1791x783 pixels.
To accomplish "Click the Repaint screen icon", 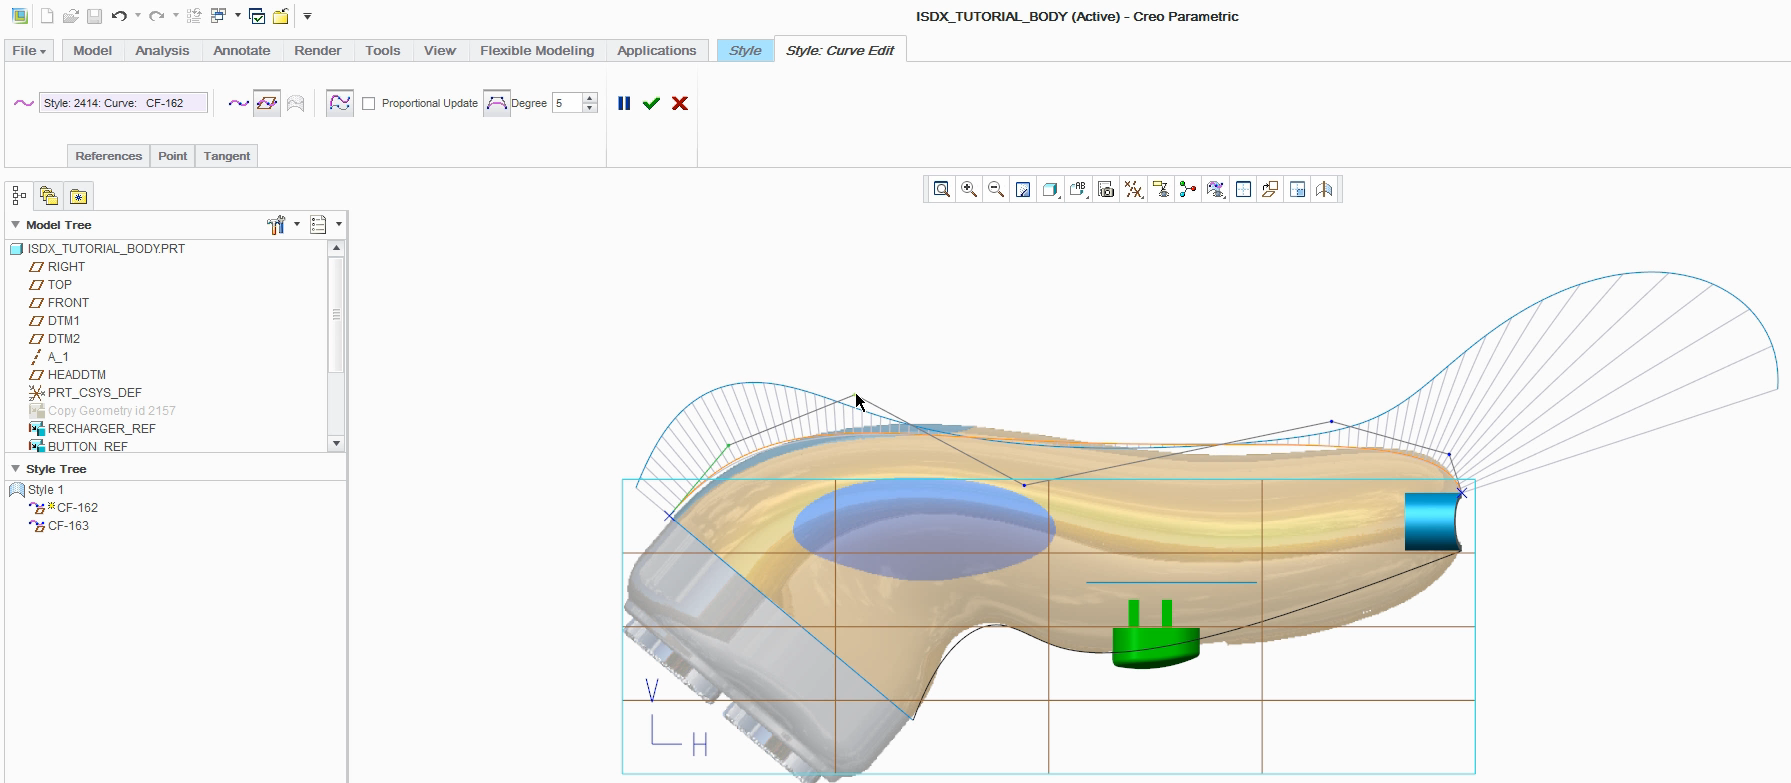I will coord(1023,189).
